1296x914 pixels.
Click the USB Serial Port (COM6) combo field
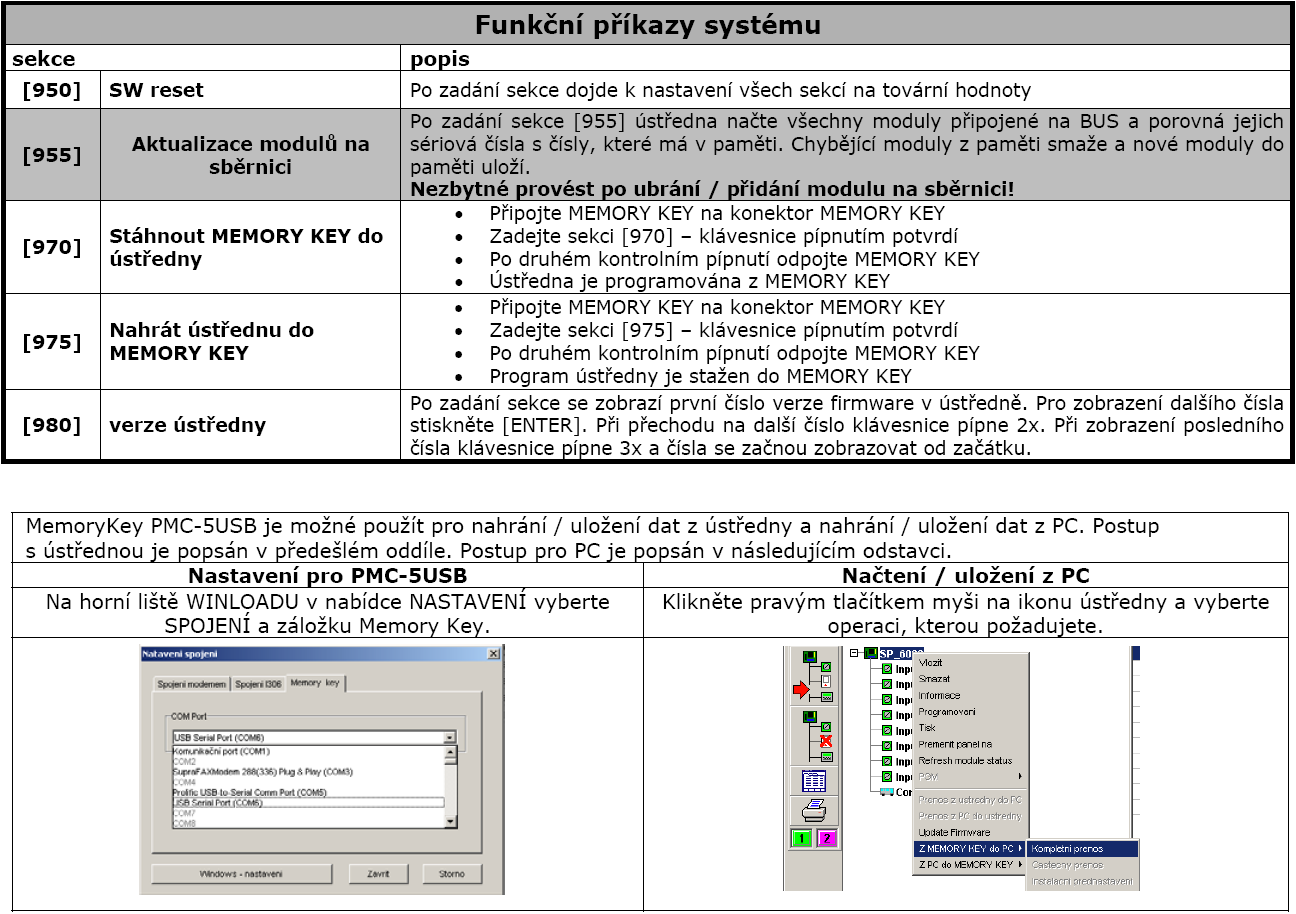[314, 737]
